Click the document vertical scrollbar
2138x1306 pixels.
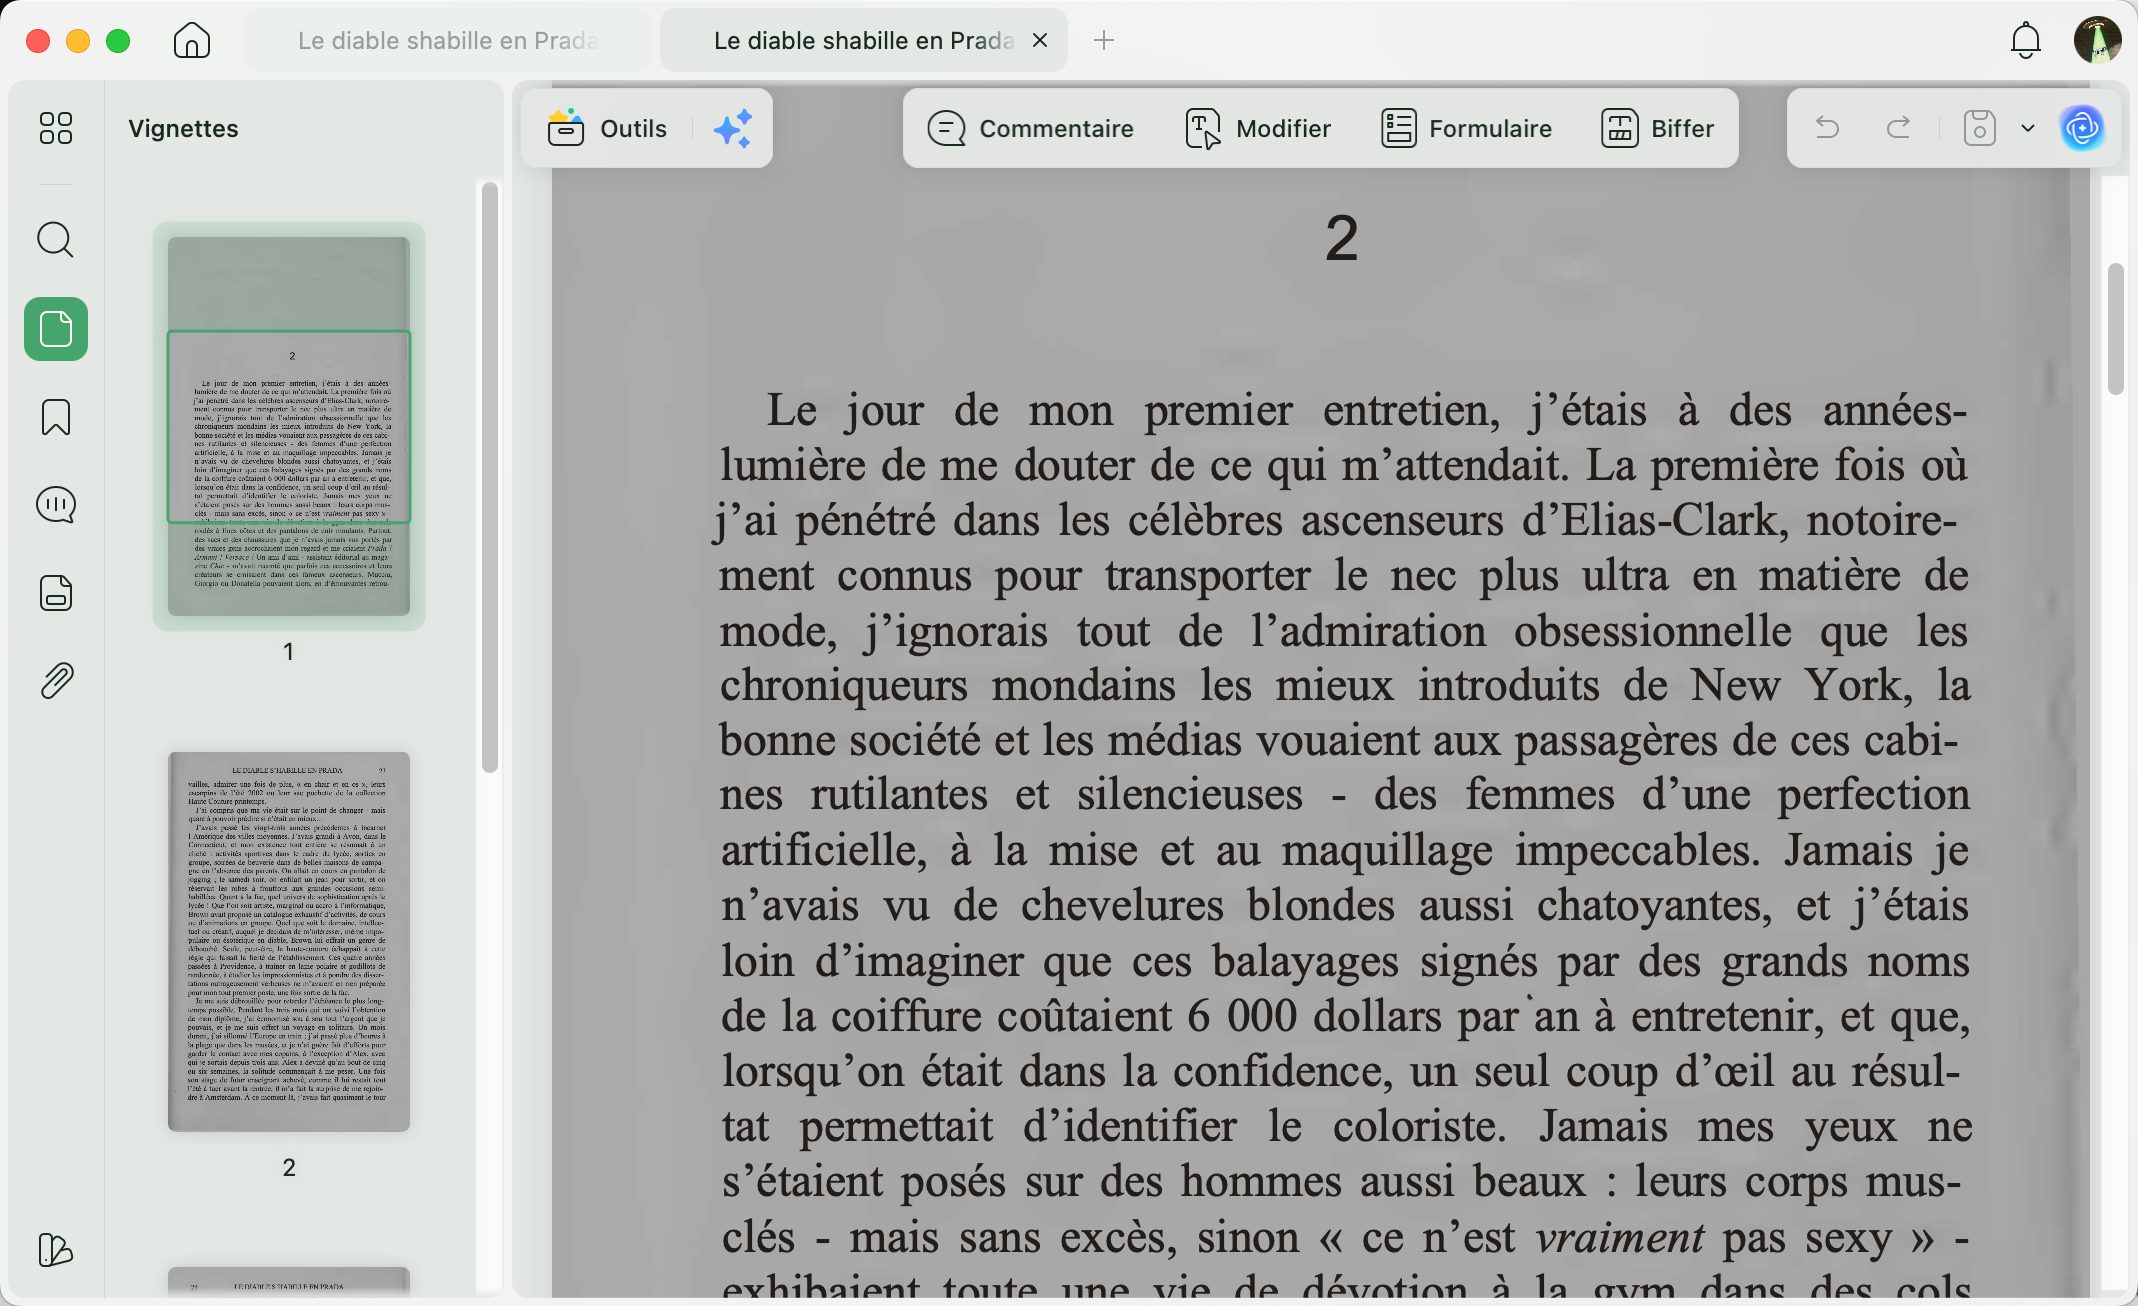click(x=2115, y=329)
